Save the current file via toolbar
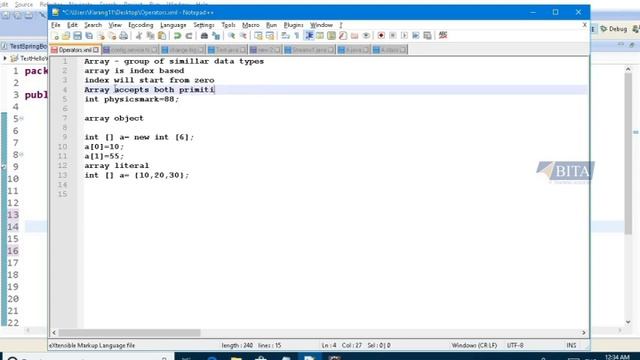The image size is (640, 360). point(78,36)
